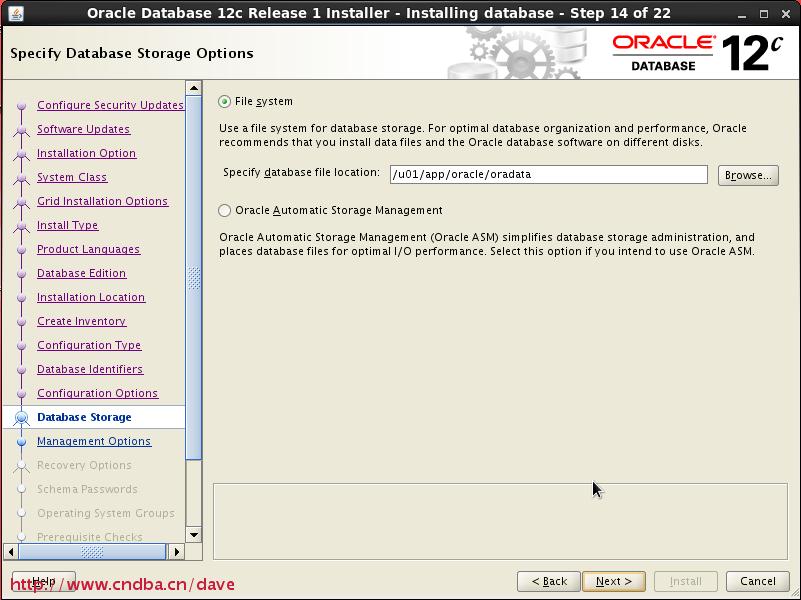Click step bullet beside Install Type
This screenshot has width=801, height=600.
tap(21, 226)
